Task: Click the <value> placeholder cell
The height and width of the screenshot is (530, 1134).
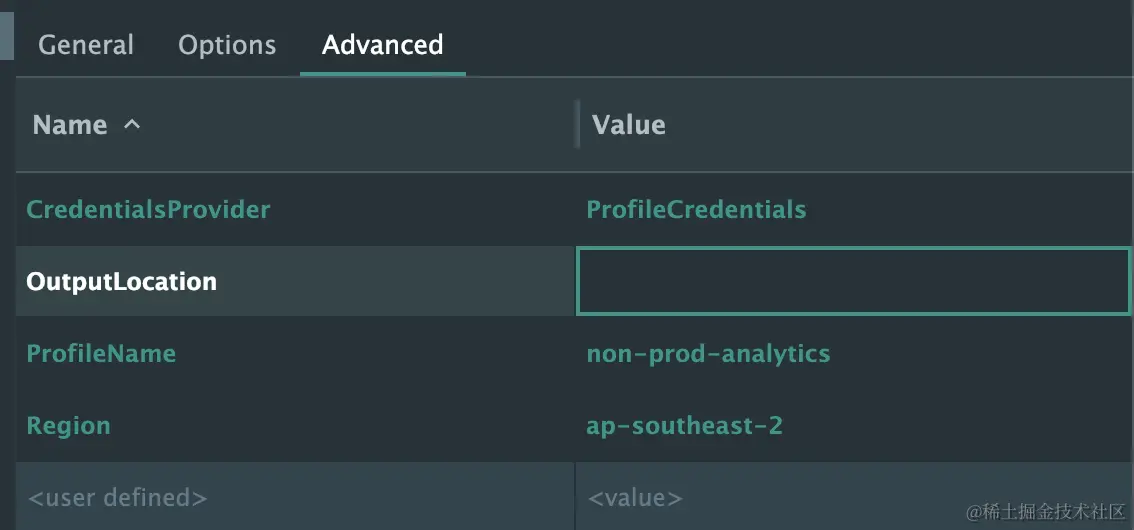Action: tap(635, 497)
